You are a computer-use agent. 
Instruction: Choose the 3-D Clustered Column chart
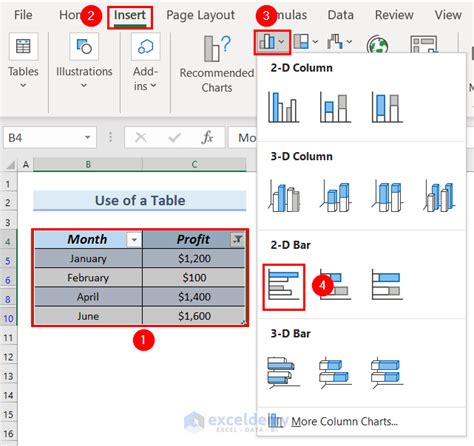coord(284,196)
